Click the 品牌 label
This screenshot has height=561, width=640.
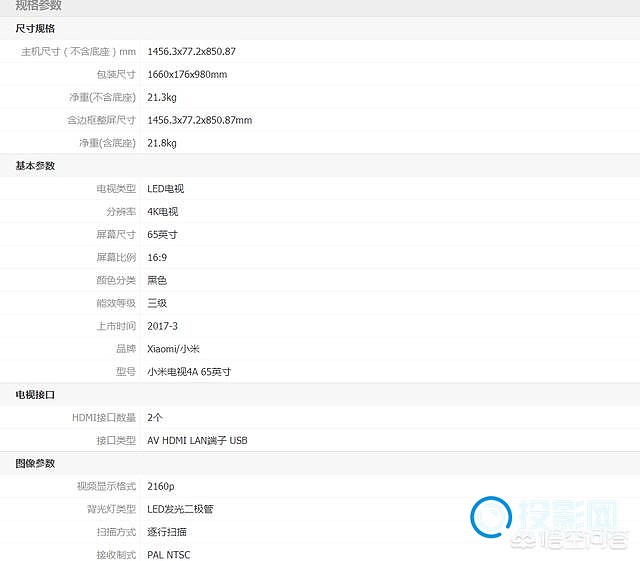click(x=126, y=349)
